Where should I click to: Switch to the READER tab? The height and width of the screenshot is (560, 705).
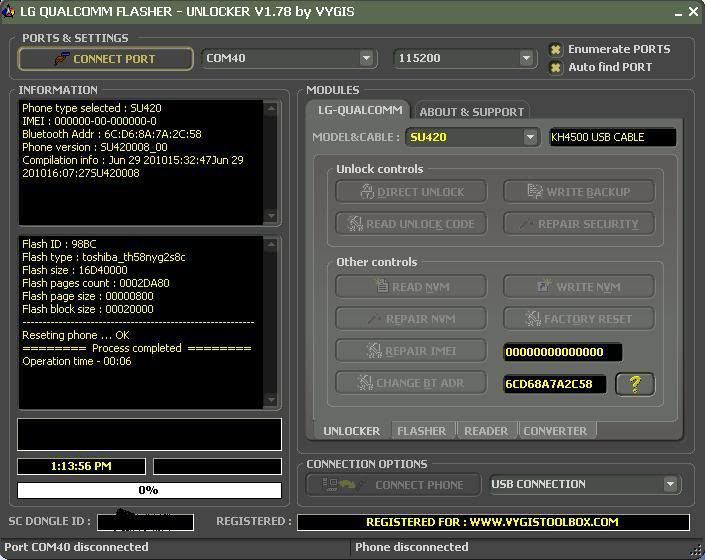point(486,431)
